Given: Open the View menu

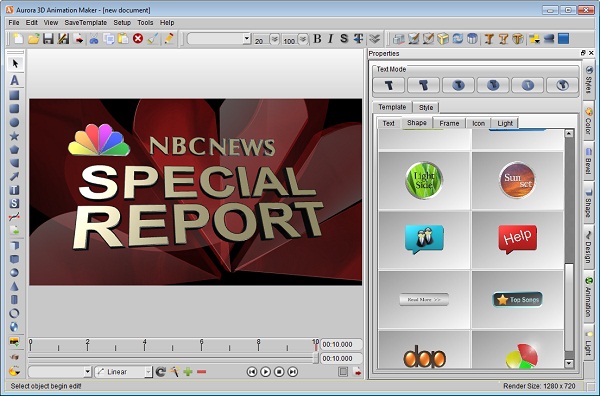Looking at the screenshot, I should (x=51, y=23).
